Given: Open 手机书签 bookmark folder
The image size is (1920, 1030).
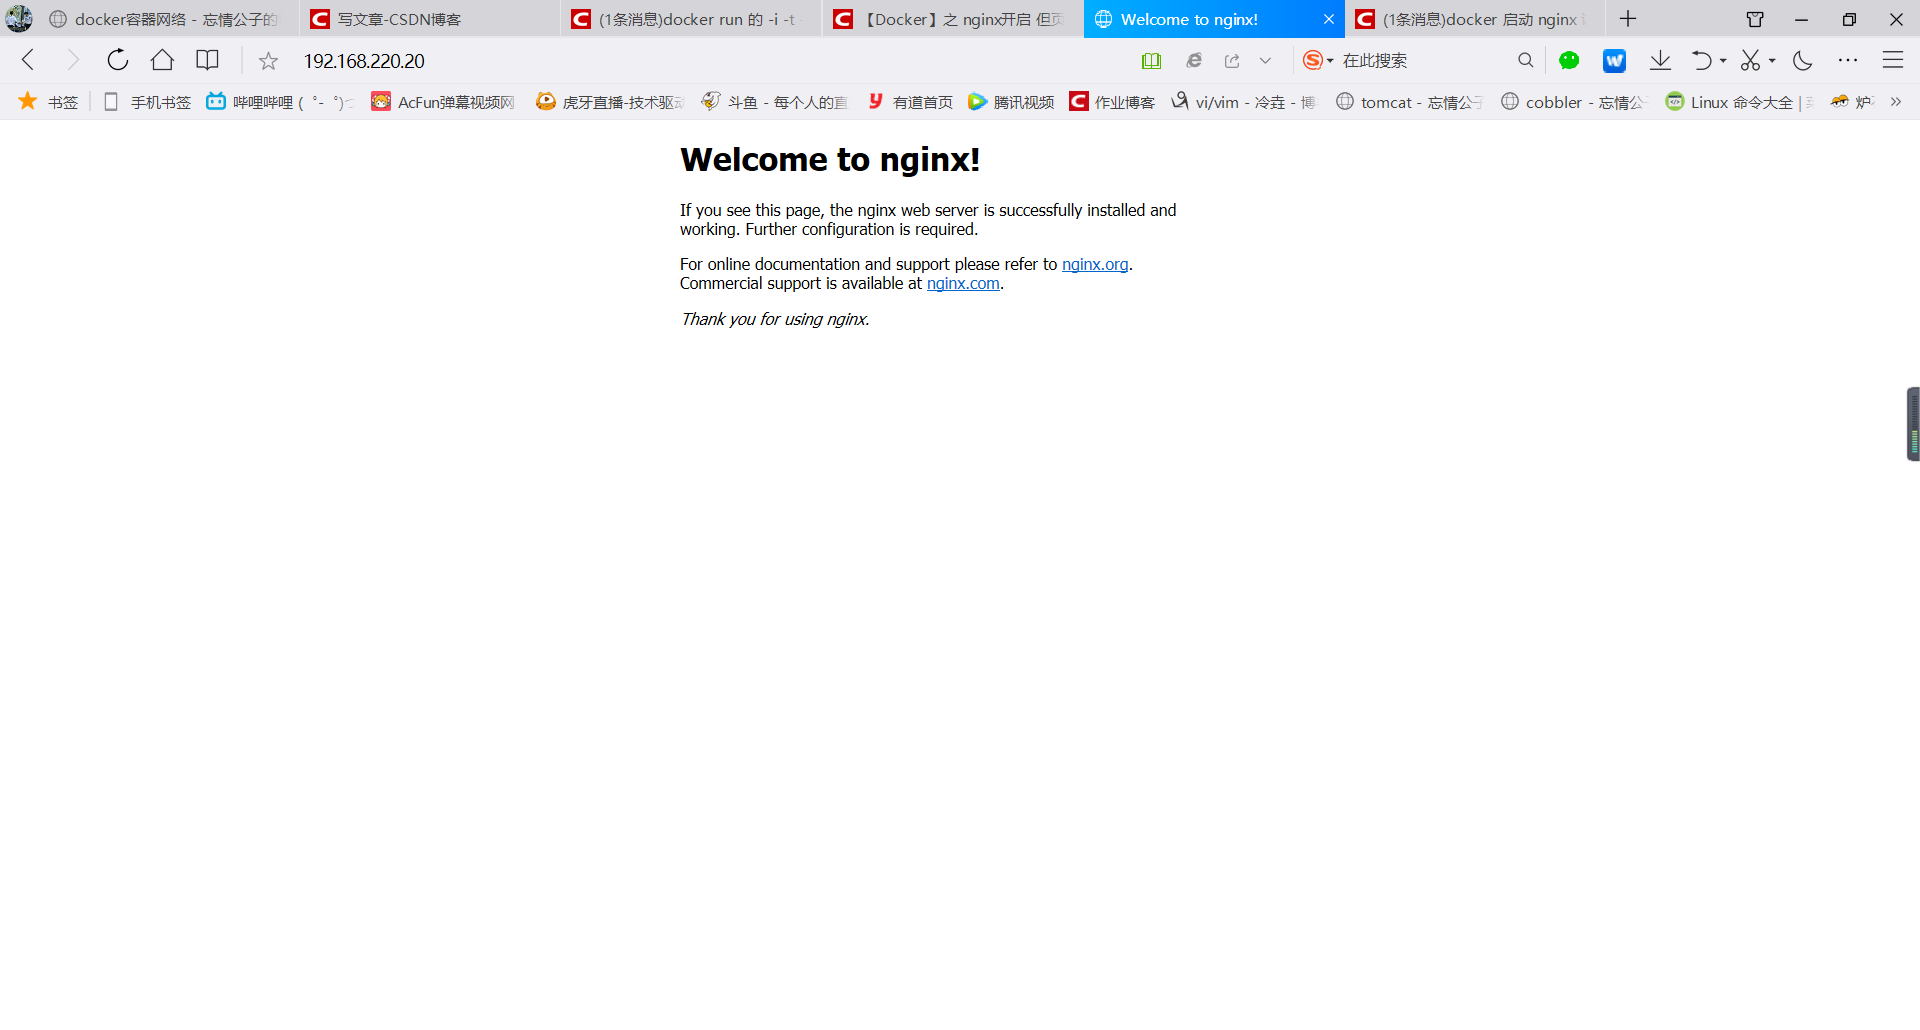Looking at the screenshot, I should click(x=147, y=102).
